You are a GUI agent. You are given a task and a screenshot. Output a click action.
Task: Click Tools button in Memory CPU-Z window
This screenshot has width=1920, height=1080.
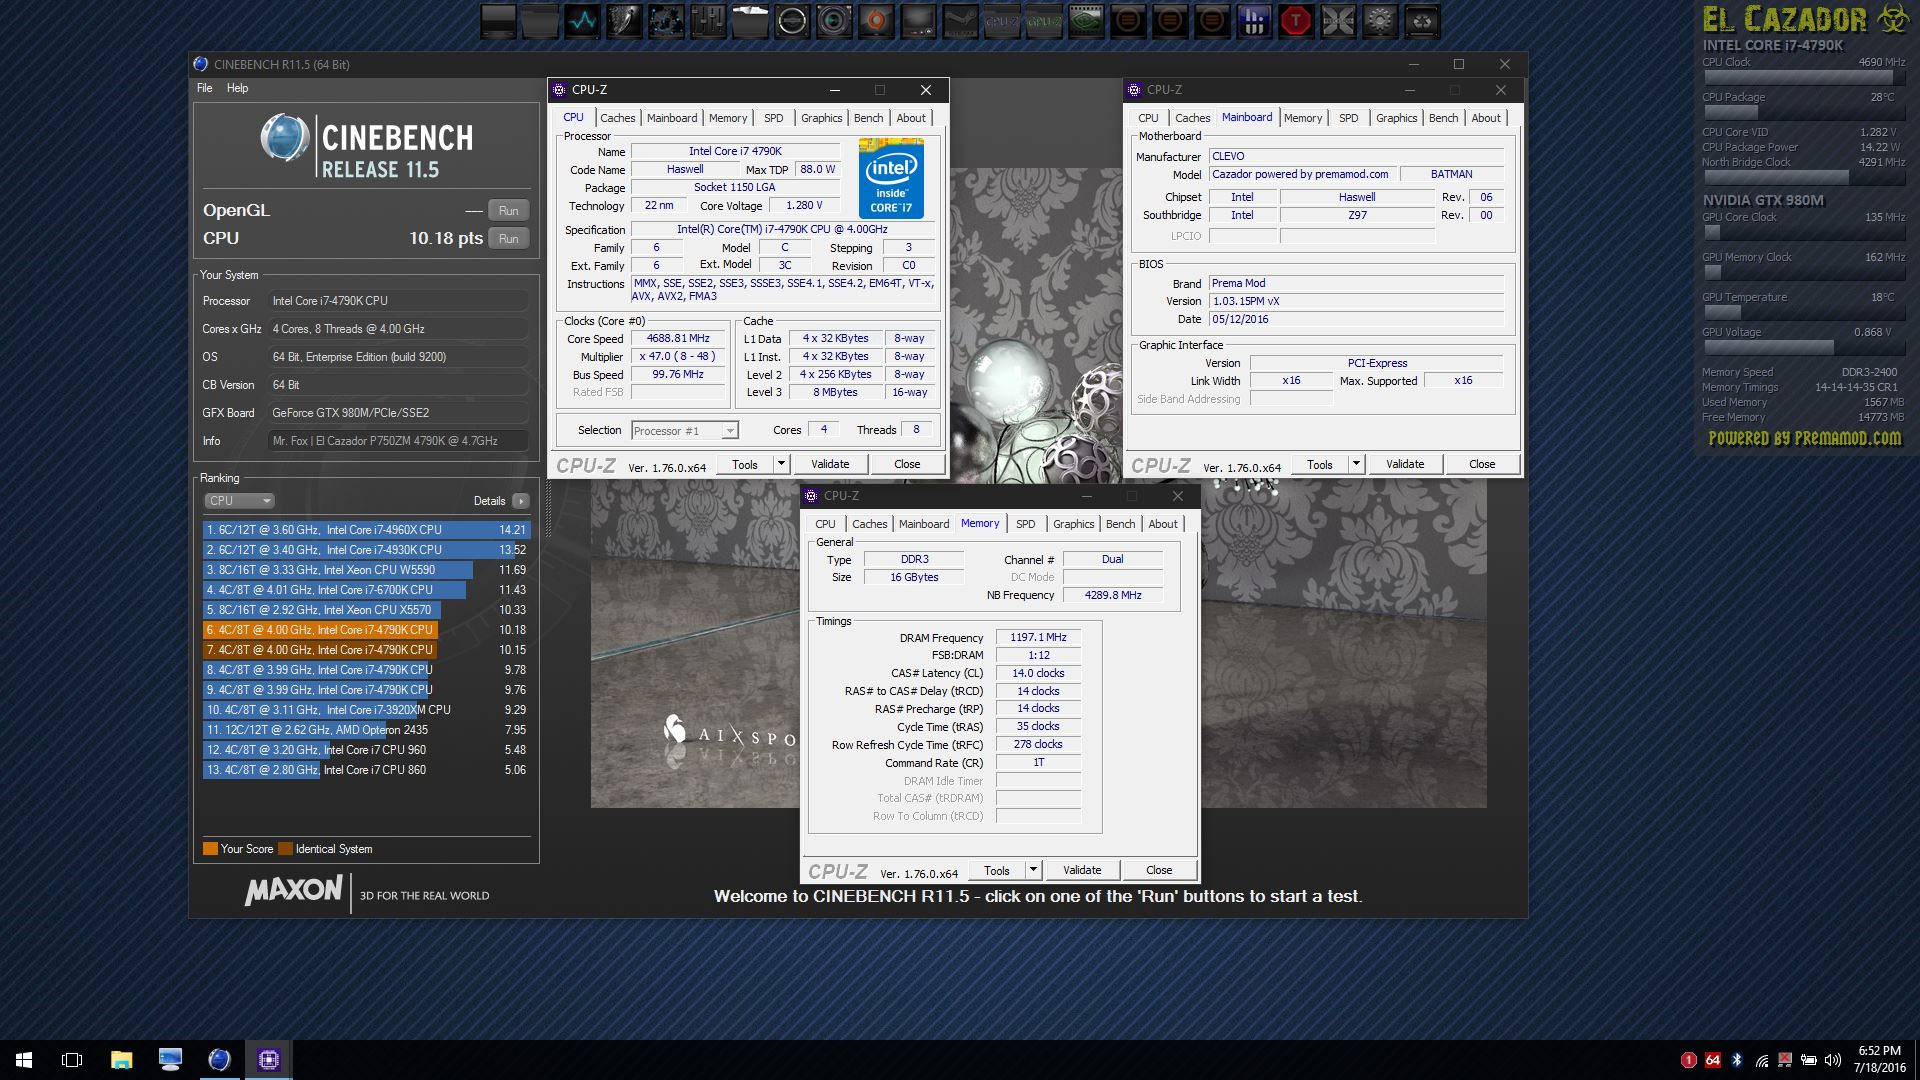coord(997,870)
